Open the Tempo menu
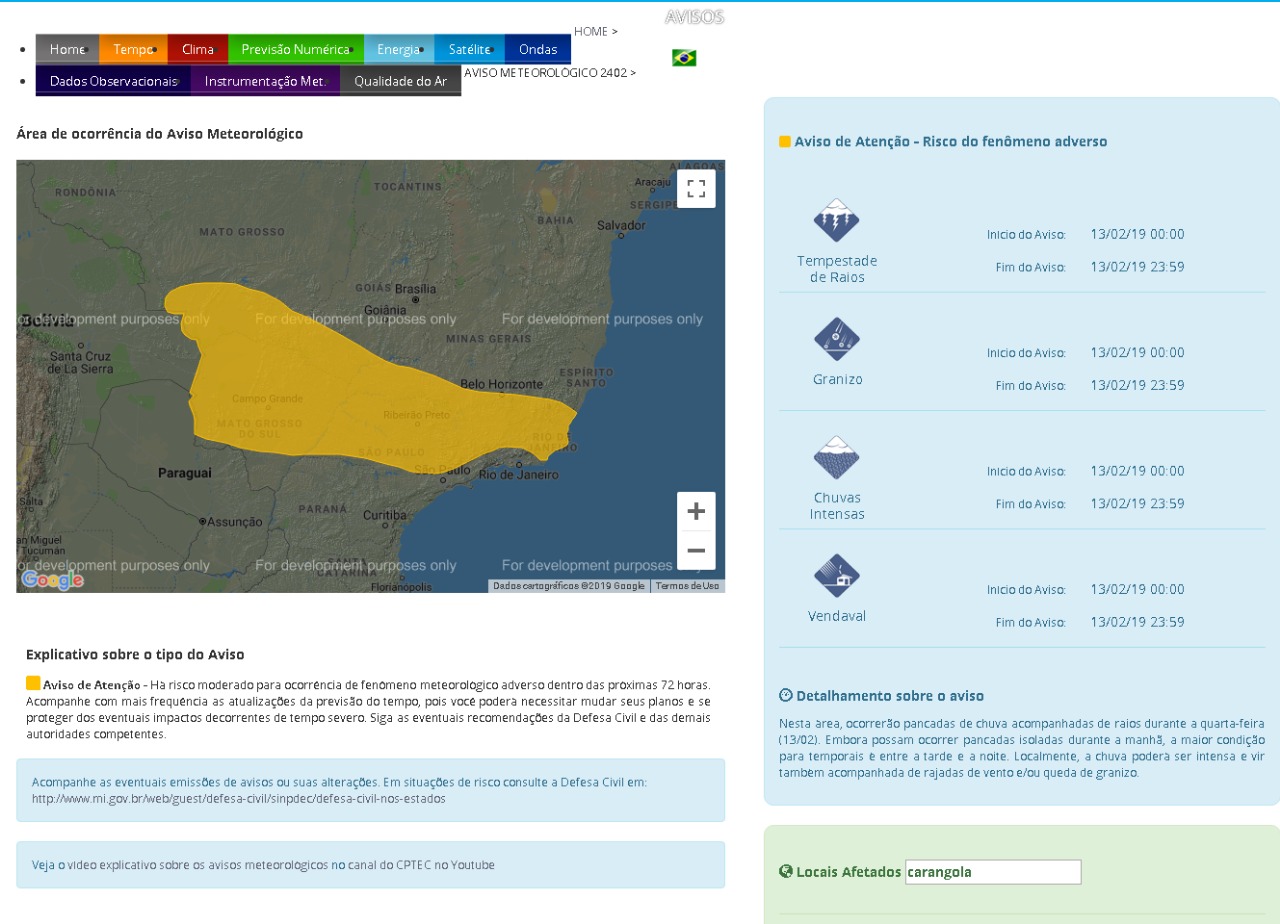The height and width of the screenshot is (924, 1280). (133, 49)
